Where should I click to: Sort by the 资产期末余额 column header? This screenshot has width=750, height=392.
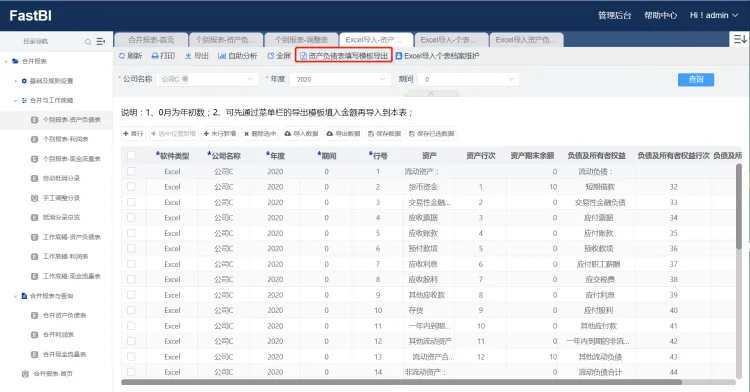(x=532, y=155)
